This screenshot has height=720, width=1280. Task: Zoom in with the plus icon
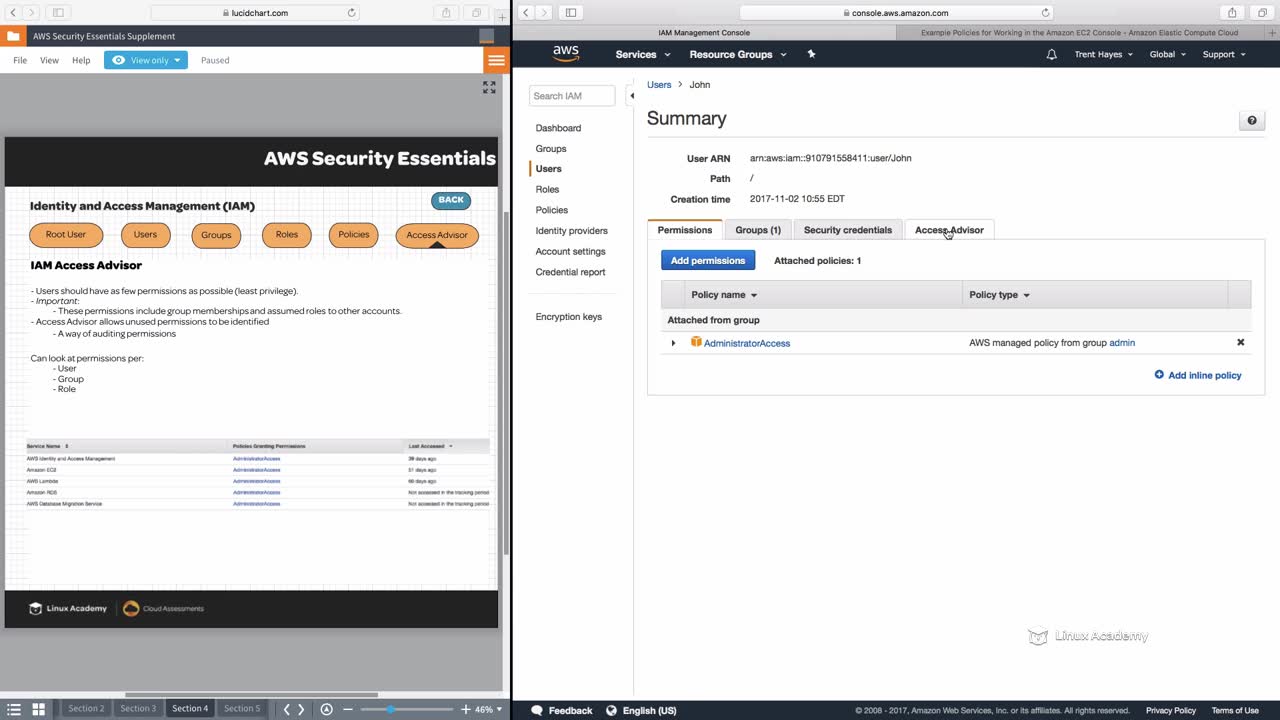point(466,709)
